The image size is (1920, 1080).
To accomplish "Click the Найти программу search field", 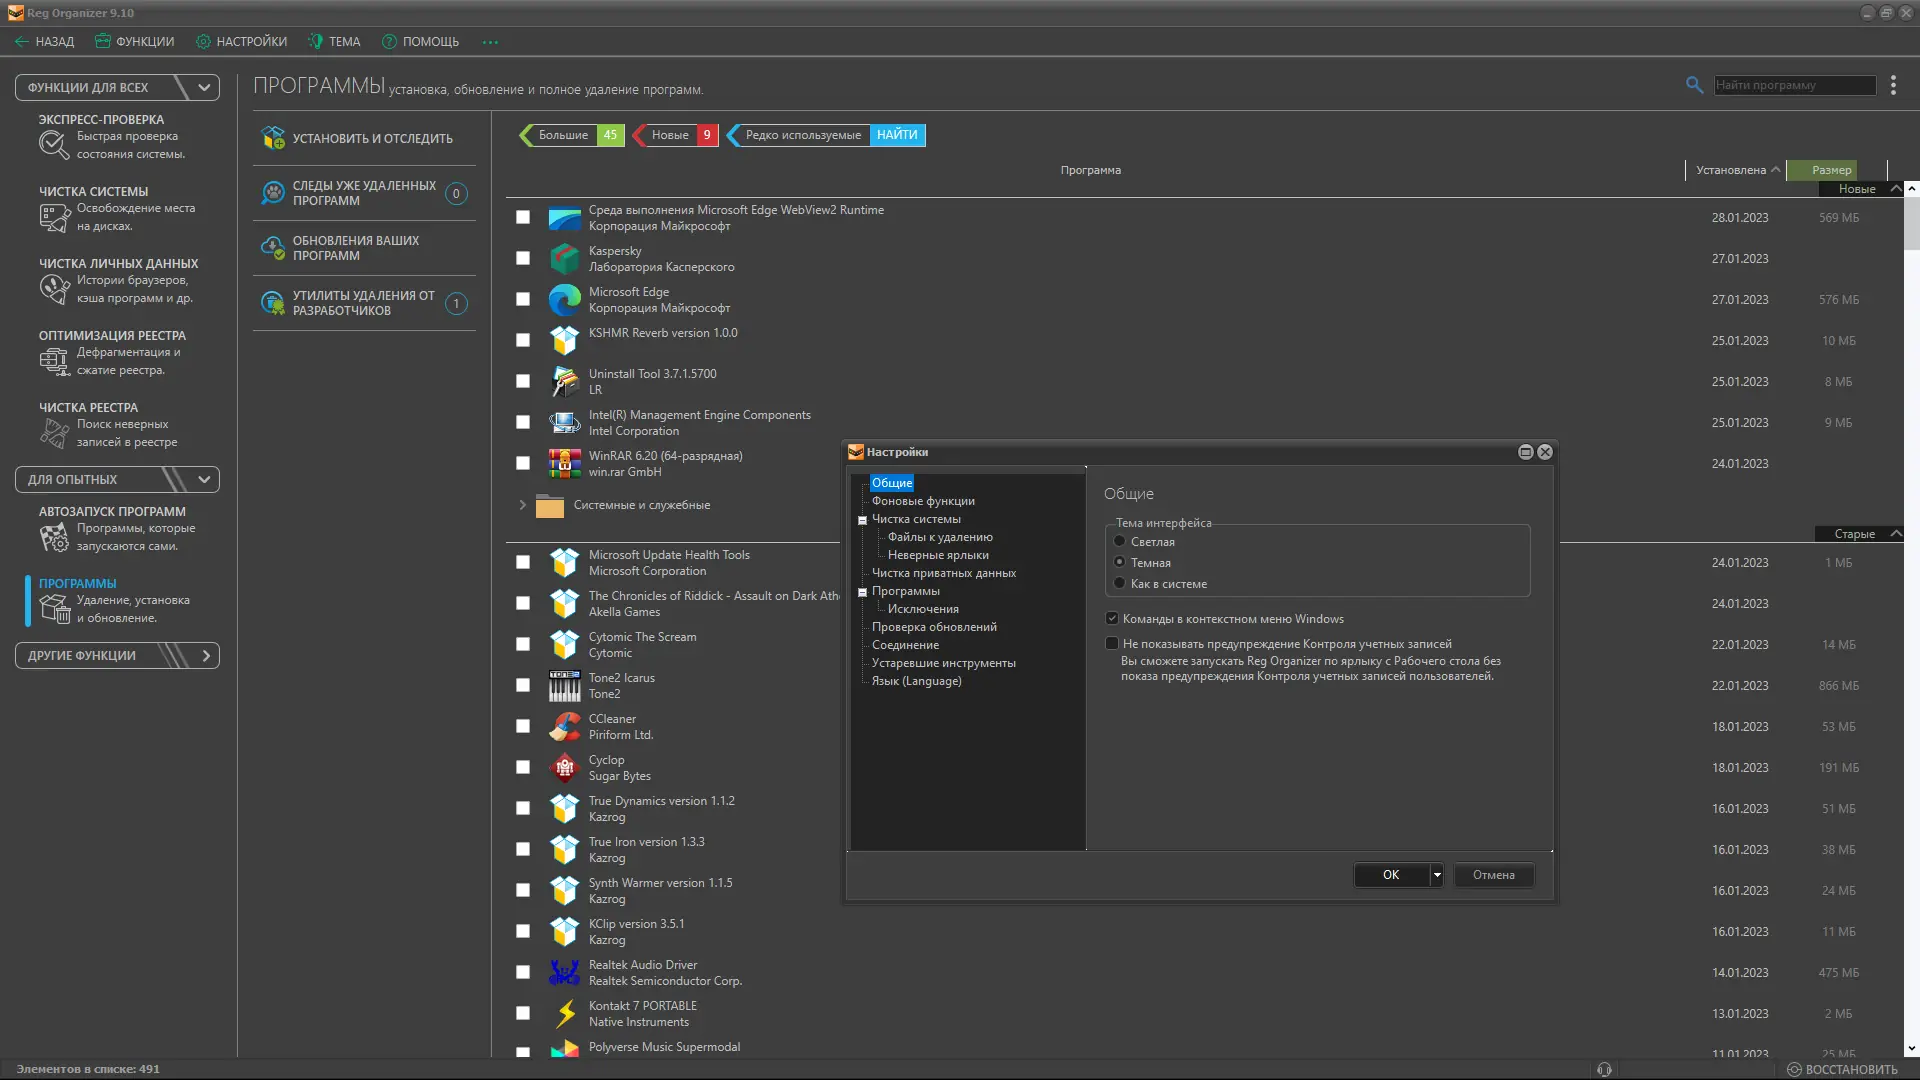I will pos(1794,85).
